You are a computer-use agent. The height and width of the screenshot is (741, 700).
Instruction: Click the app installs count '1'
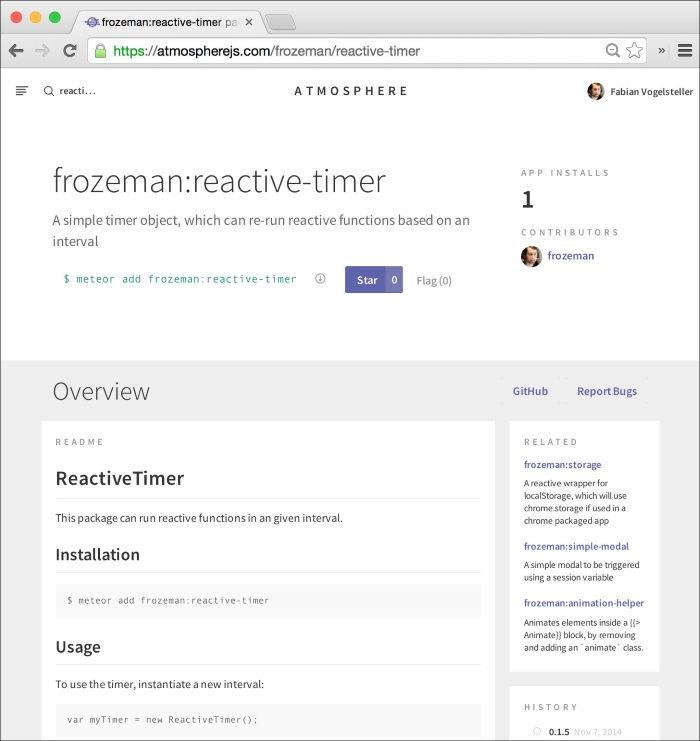(x=527, y=199)
